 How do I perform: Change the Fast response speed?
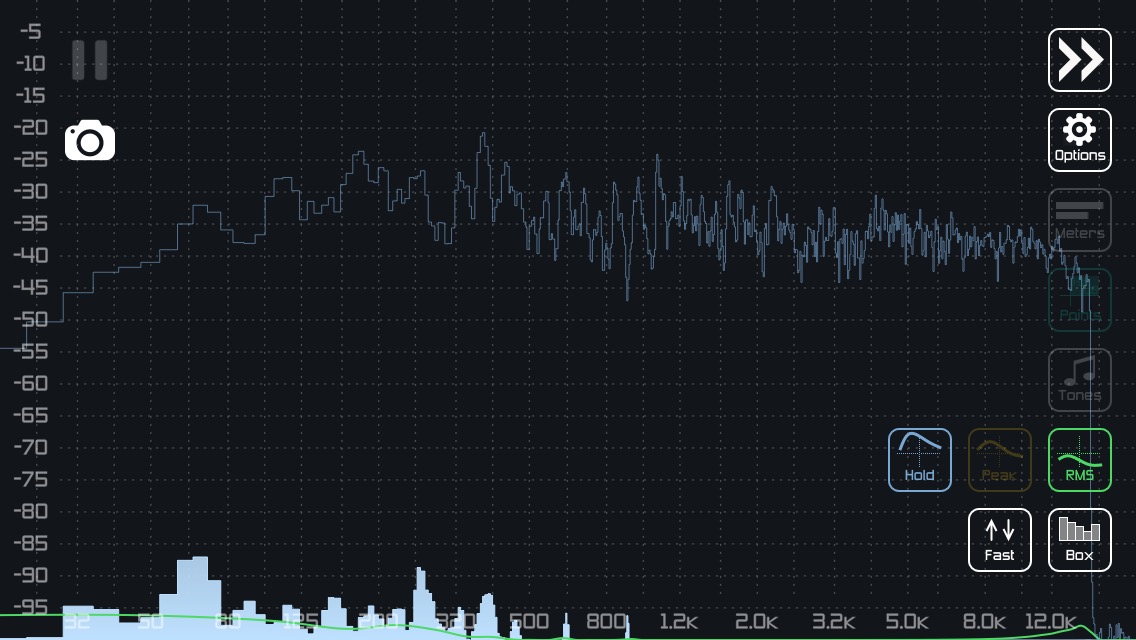tap(1000, 540)
